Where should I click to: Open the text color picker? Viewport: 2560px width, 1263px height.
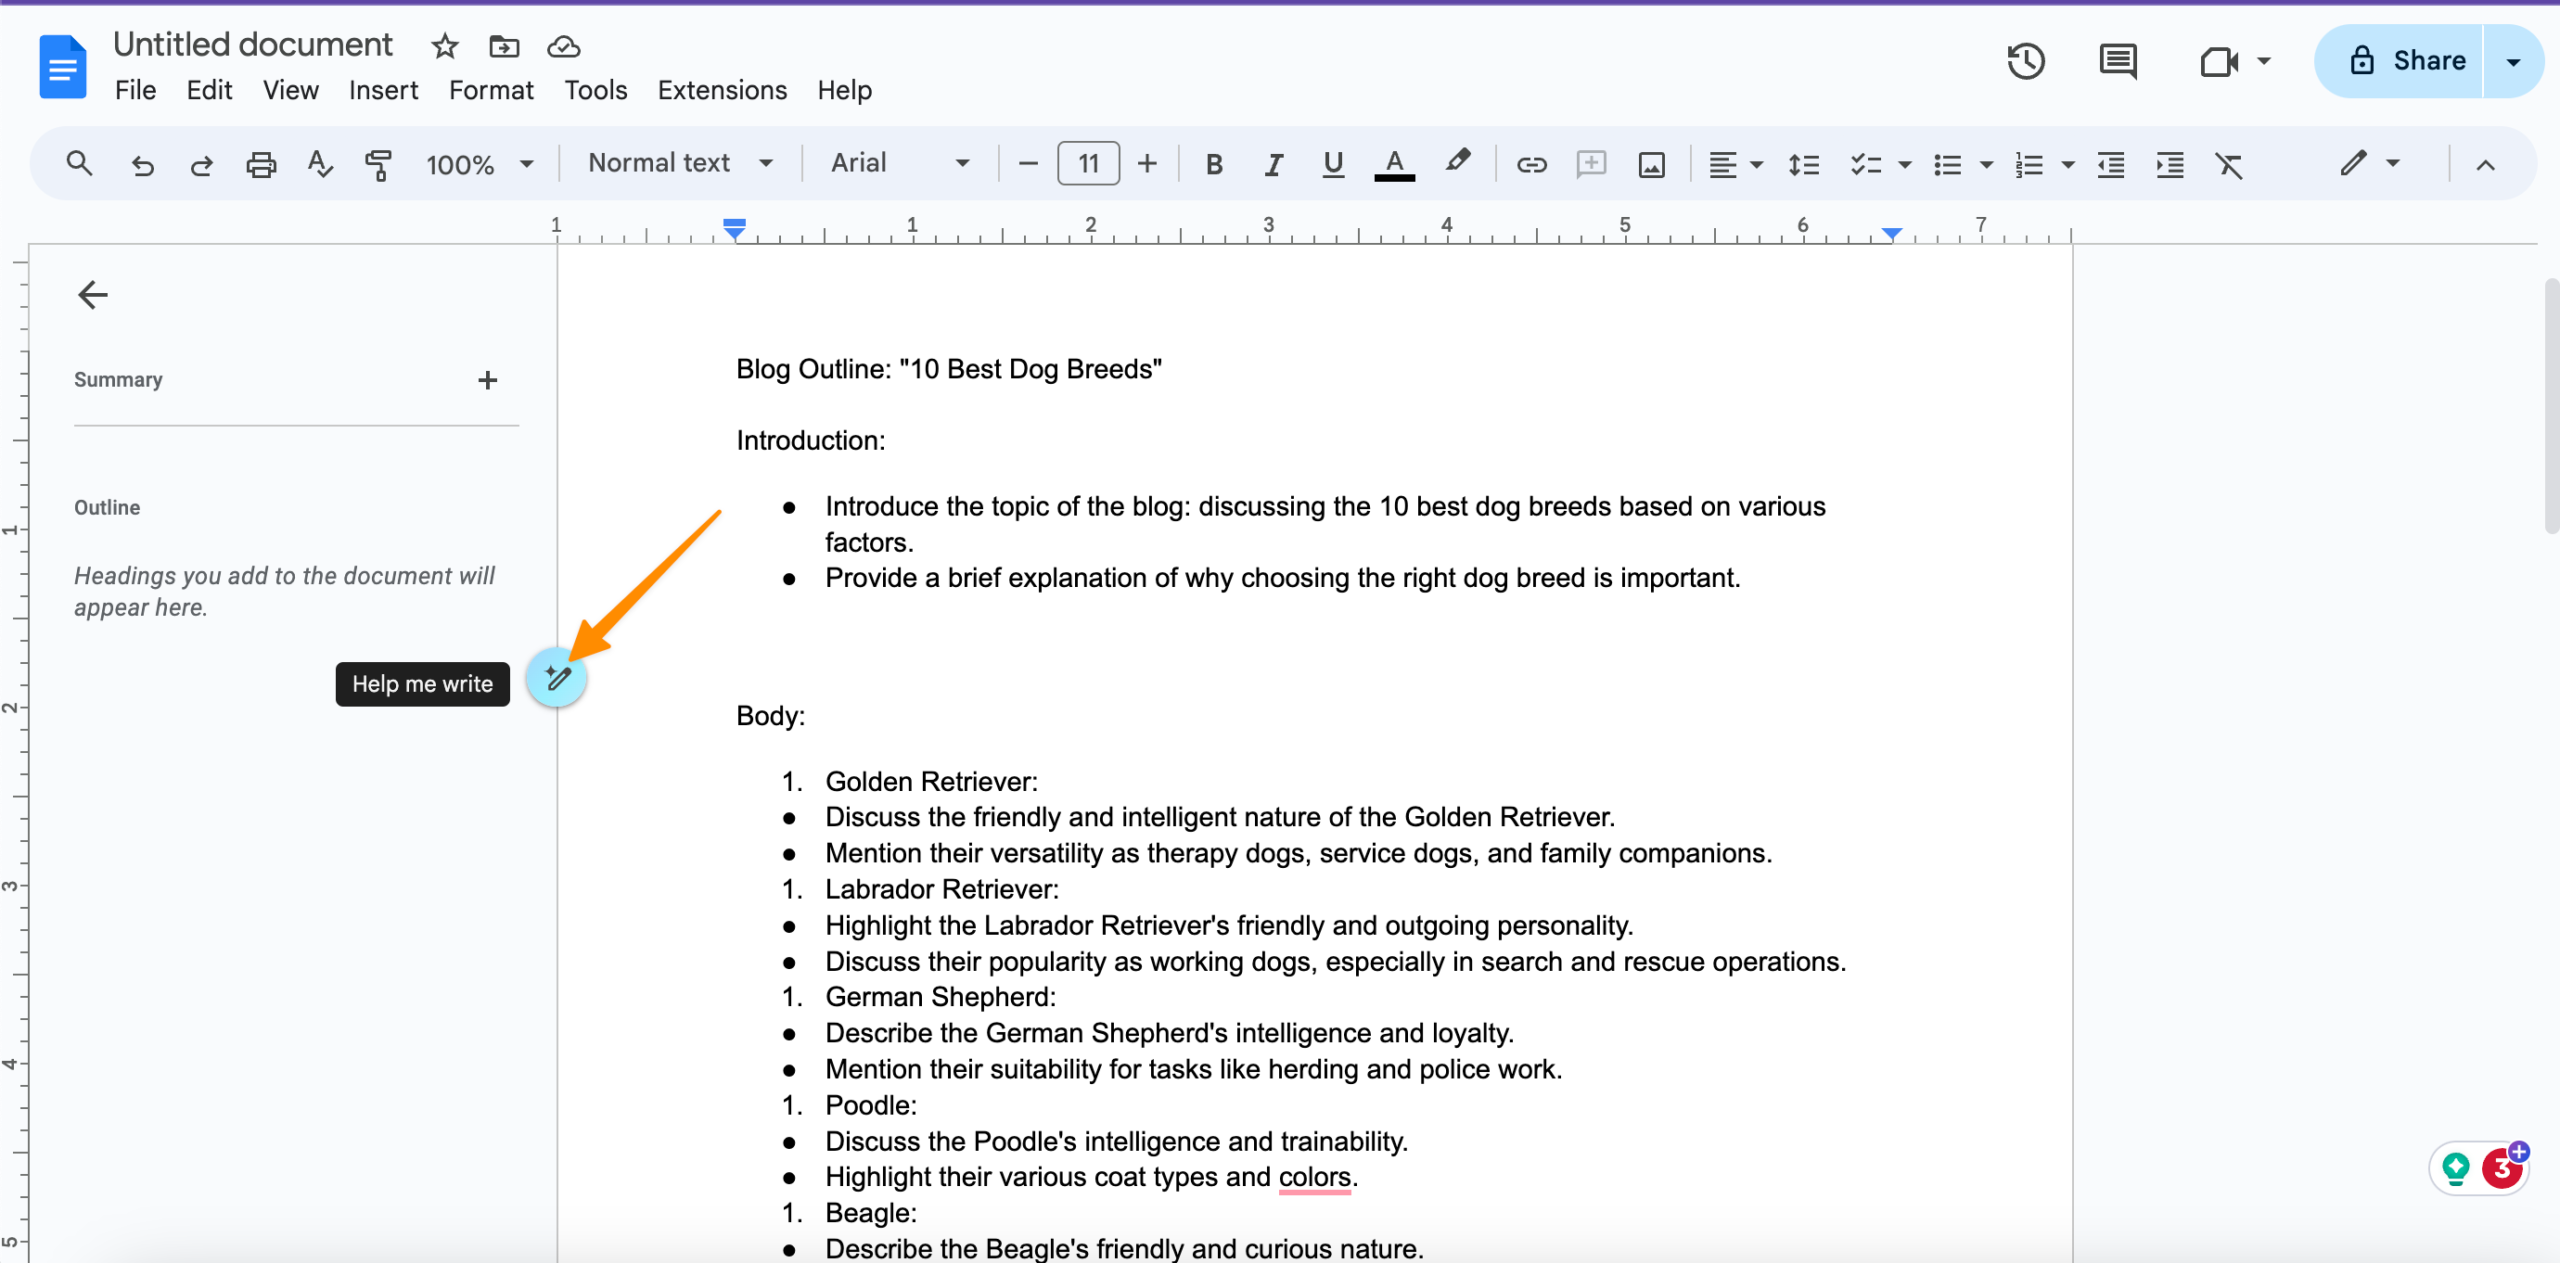(x=1394, y=164)
